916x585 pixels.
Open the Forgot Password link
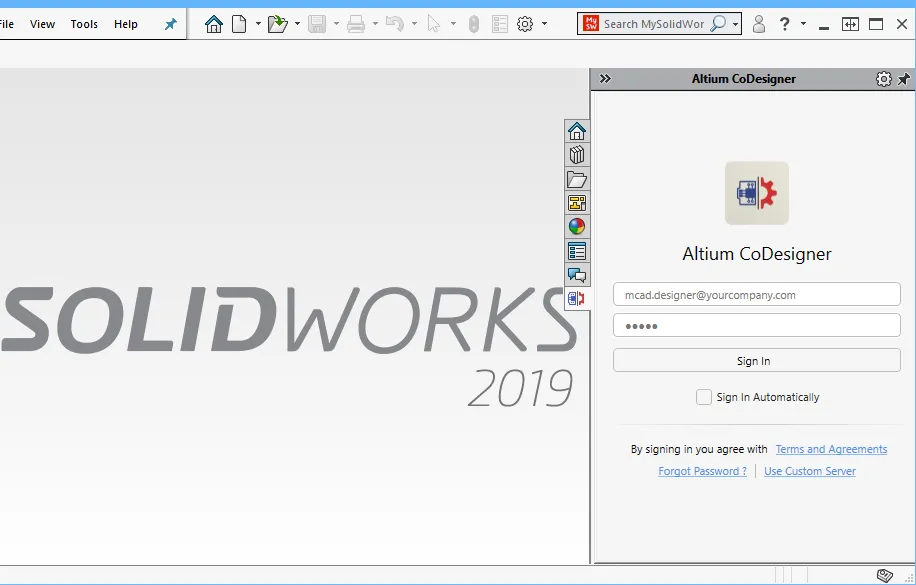click(702, 470)
